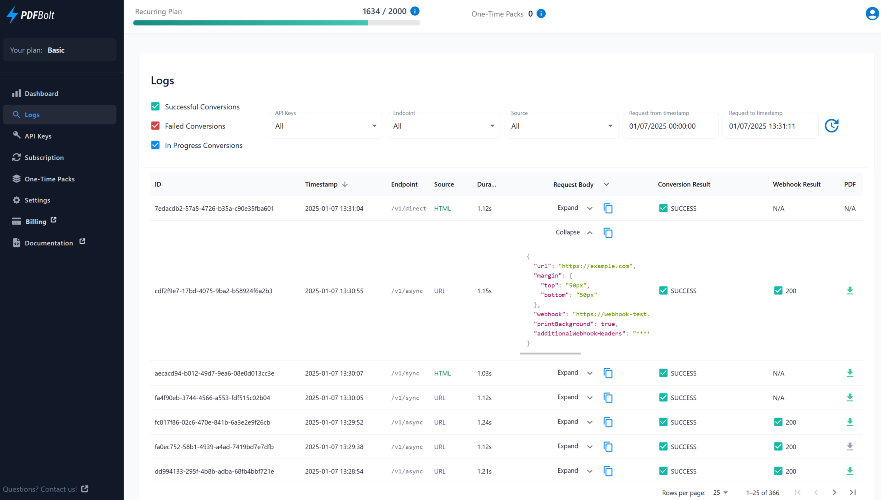This screenshot has width=881, height=500.
Task: Download PDF for the 13:28:54 log entry
Action: point(850,471)
